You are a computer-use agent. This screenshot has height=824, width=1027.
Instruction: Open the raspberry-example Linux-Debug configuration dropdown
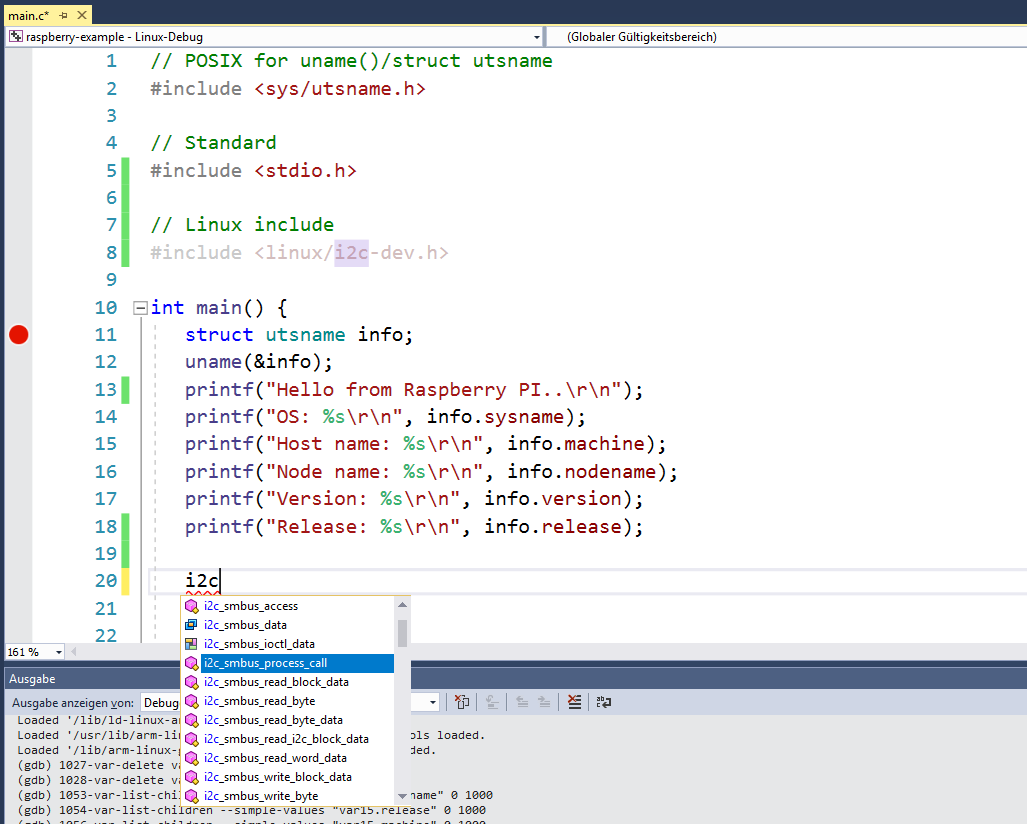(x=537, y=36)
